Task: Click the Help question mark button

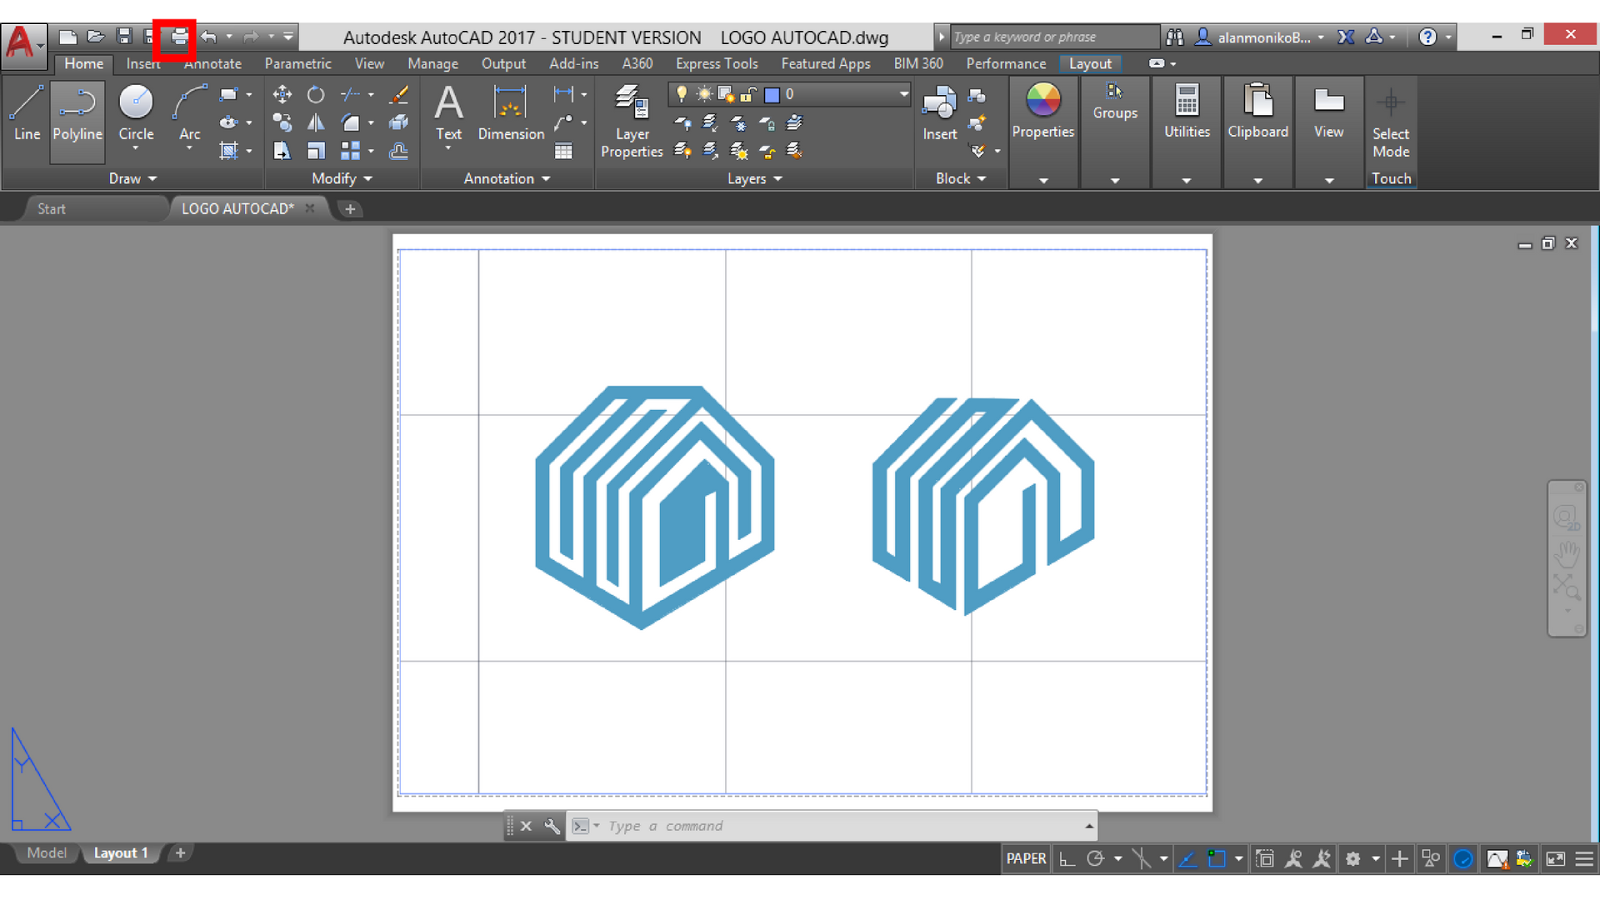Action: pos(1425,36)
